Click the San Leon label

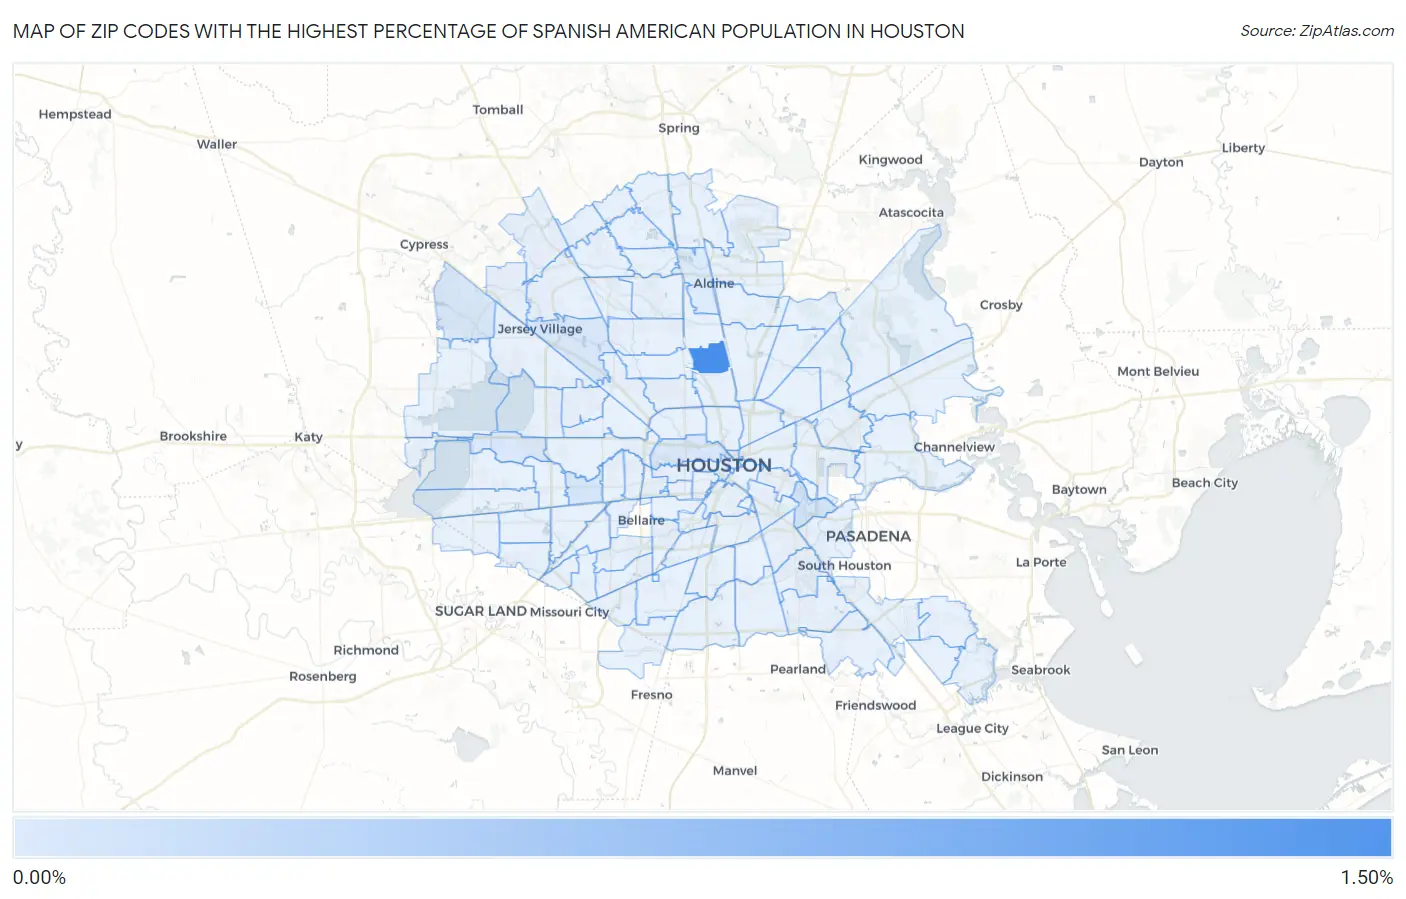[1130, 750]
